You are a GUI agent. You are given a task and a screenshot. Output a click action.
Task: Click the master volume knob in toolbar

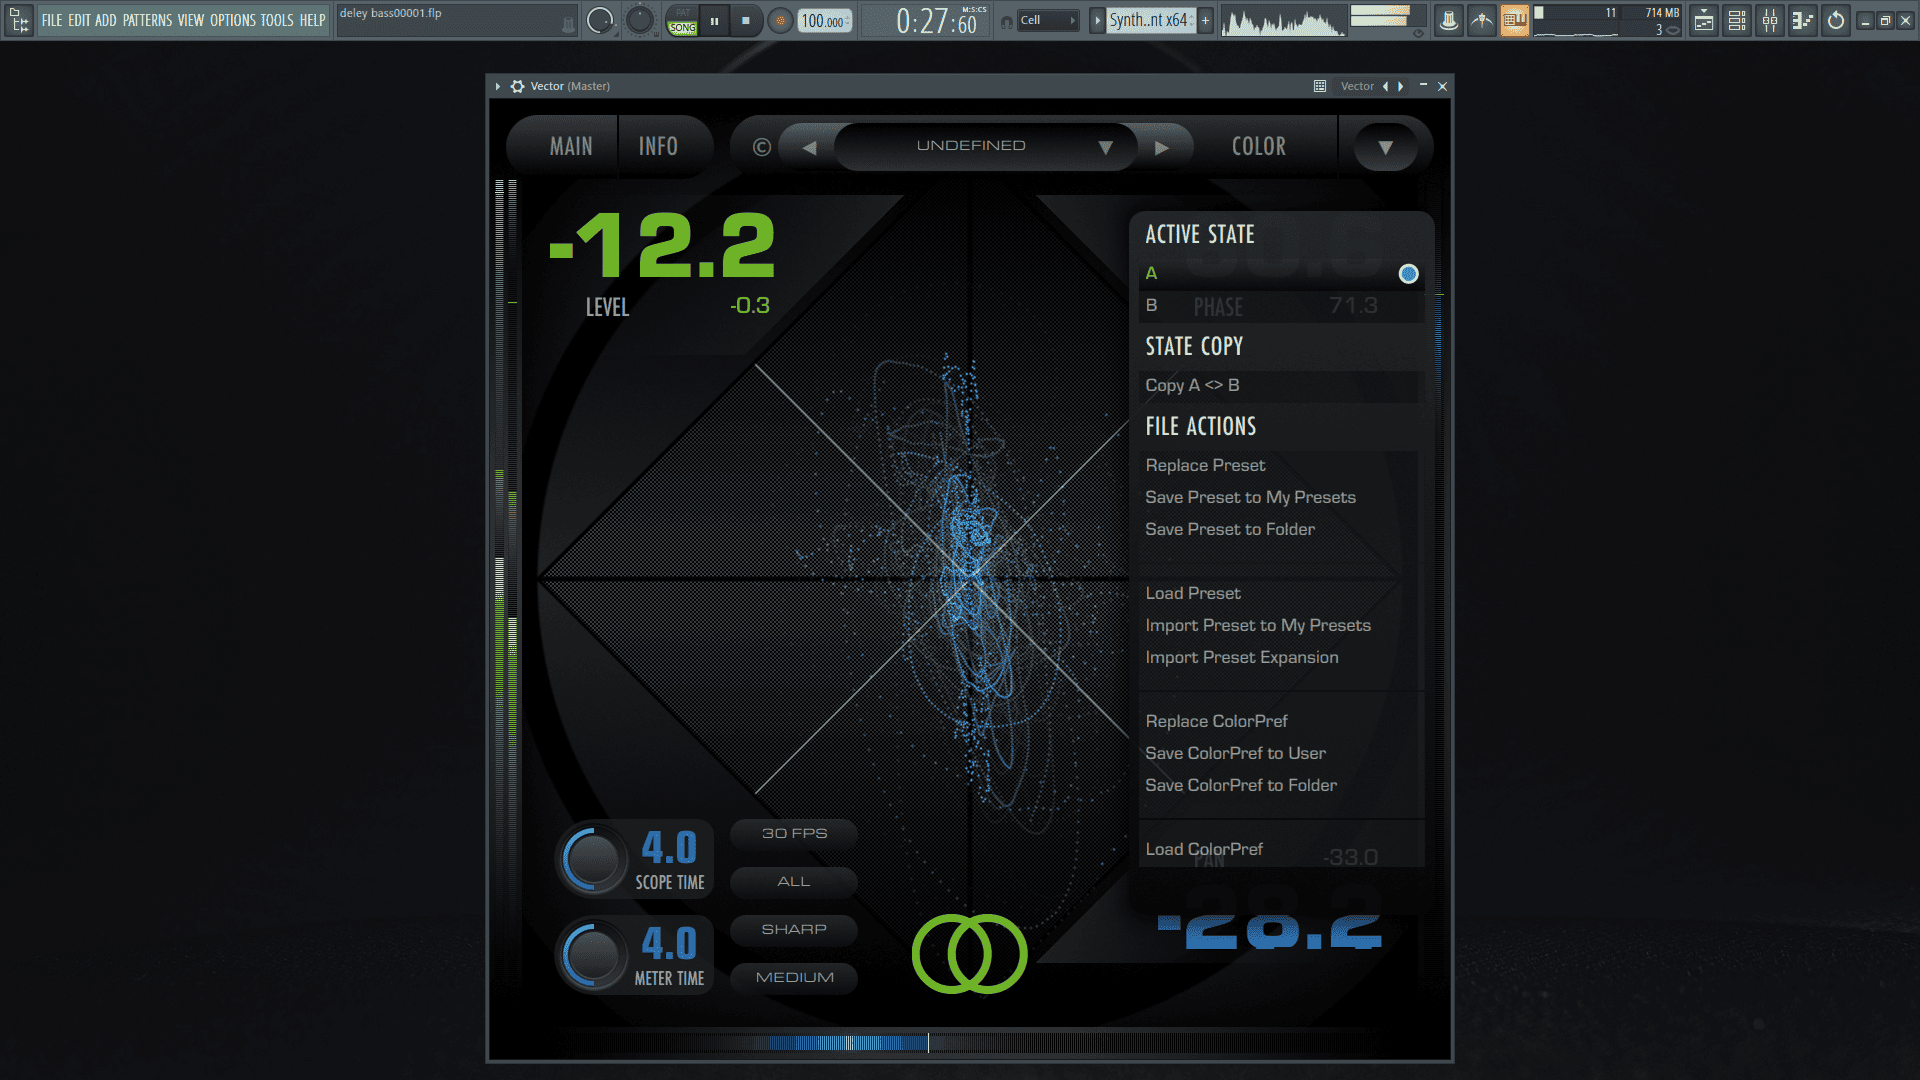point(600,20)
